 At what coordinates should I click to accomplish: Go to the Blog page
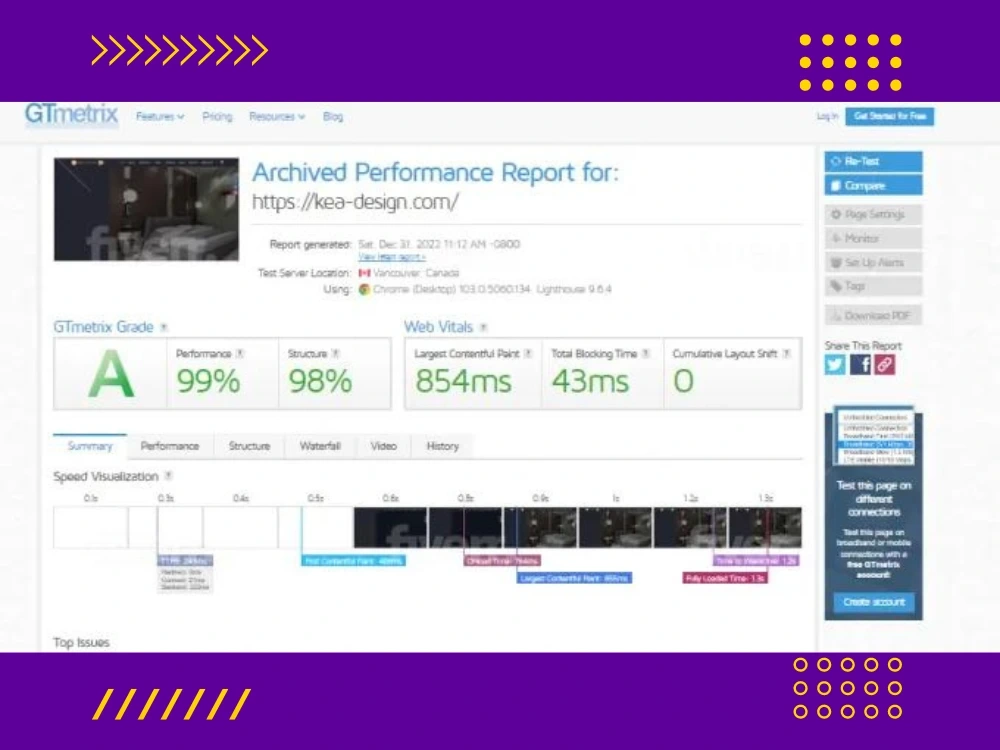point(333,117)
